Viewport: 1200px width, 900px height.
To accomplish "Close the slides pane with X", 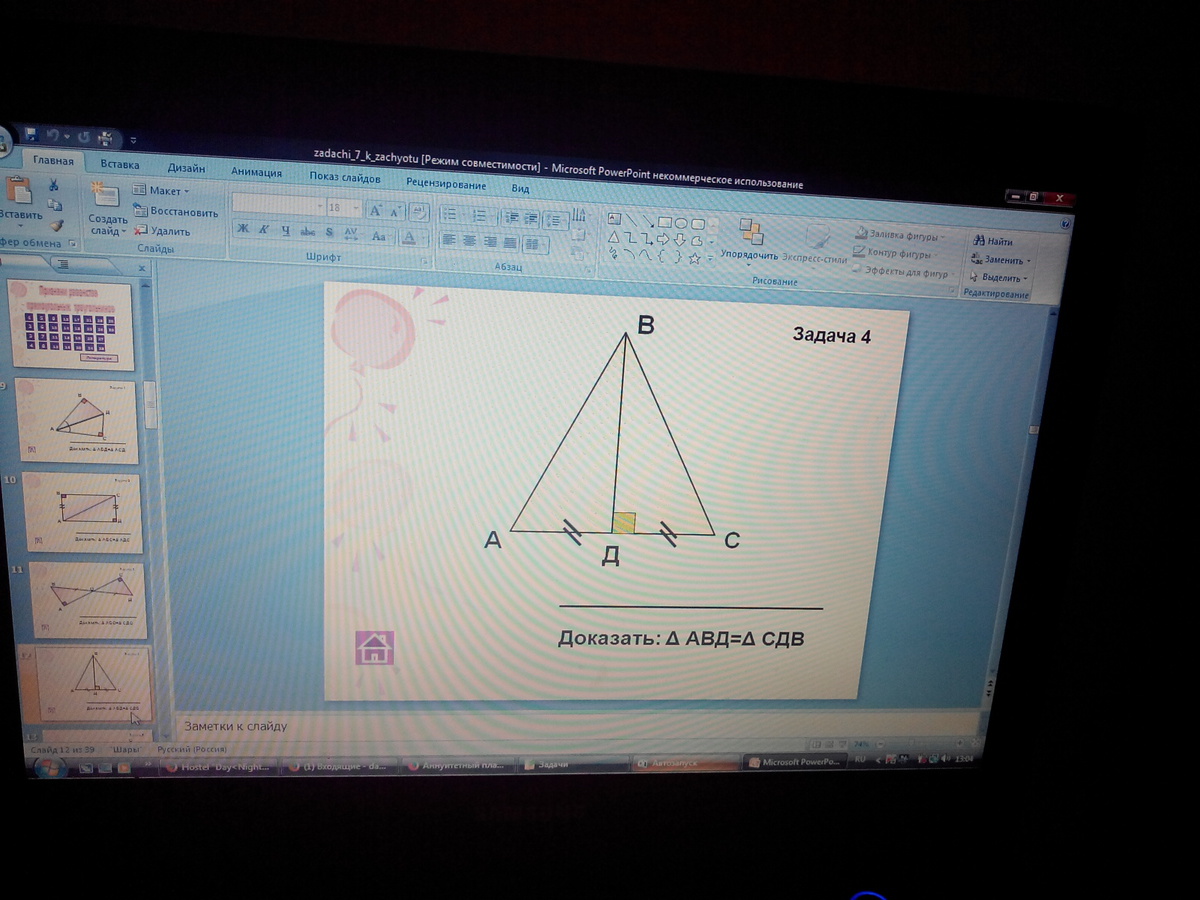I will point(142,268).
